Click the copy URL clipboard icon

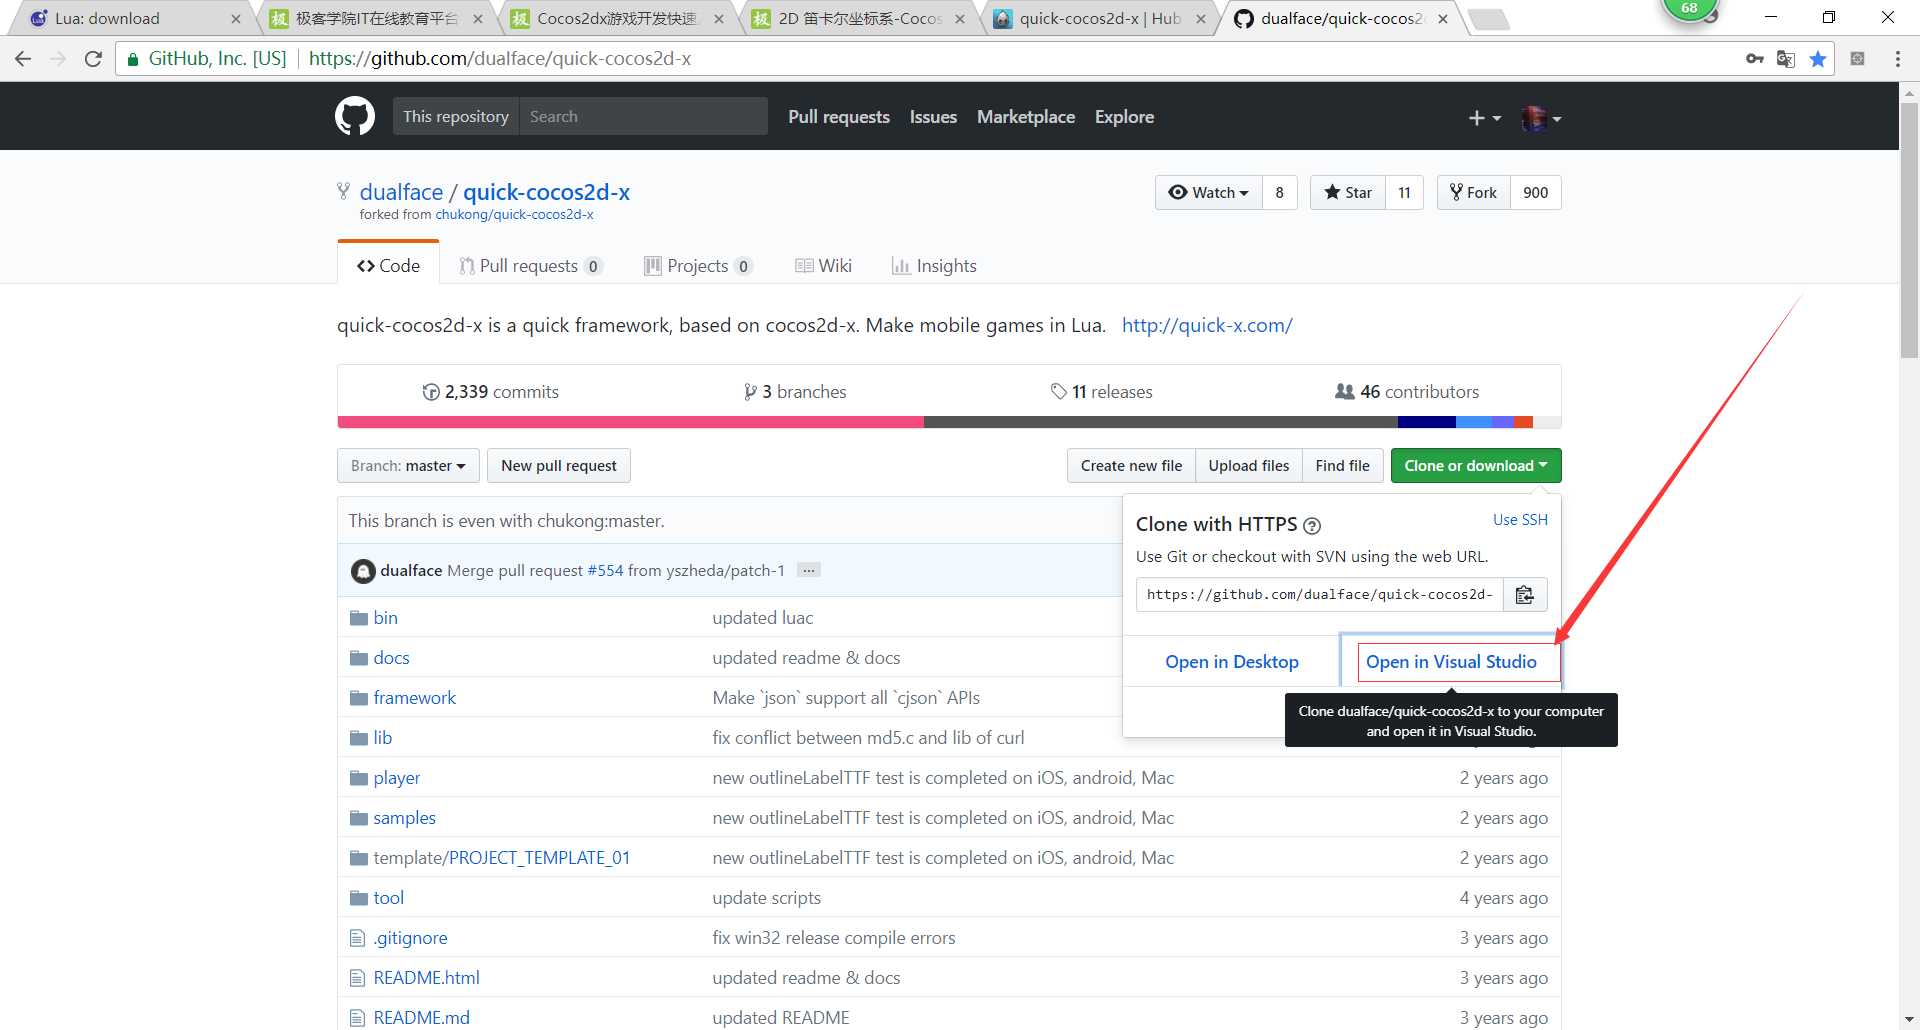pos(1525,595)
